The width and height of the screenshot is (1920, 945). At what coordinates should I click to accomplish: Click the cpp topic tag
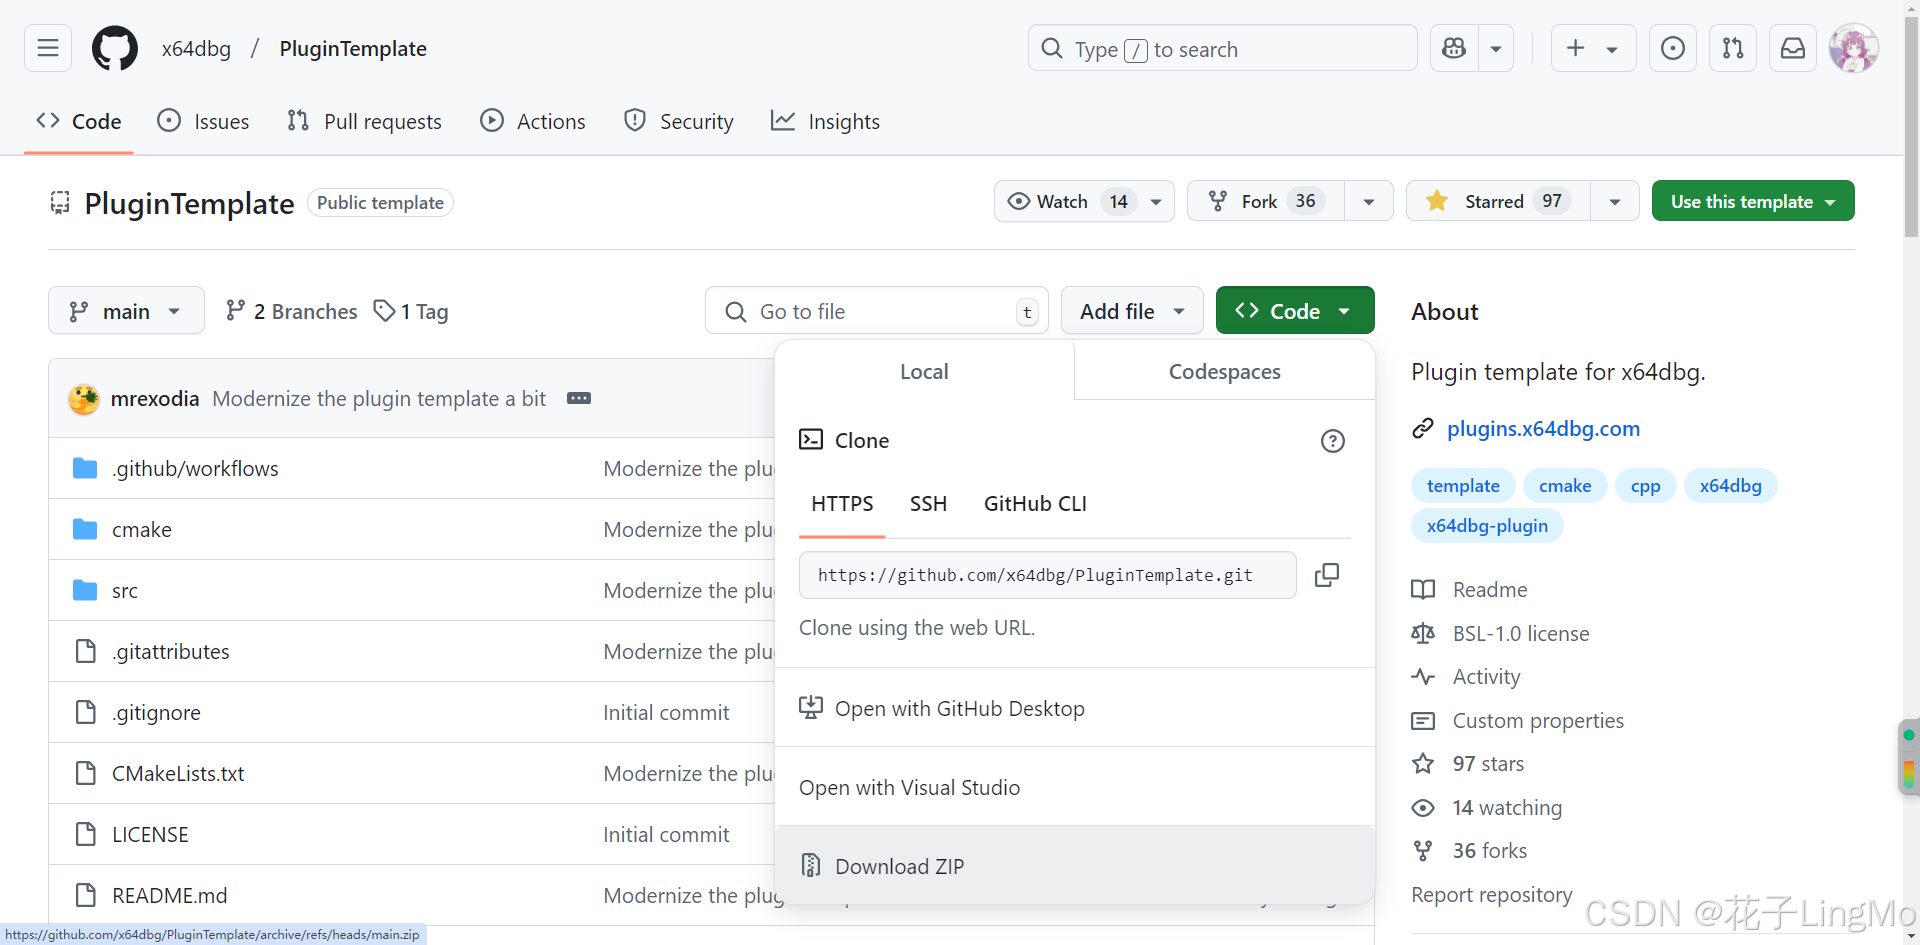pos(1646,486)
